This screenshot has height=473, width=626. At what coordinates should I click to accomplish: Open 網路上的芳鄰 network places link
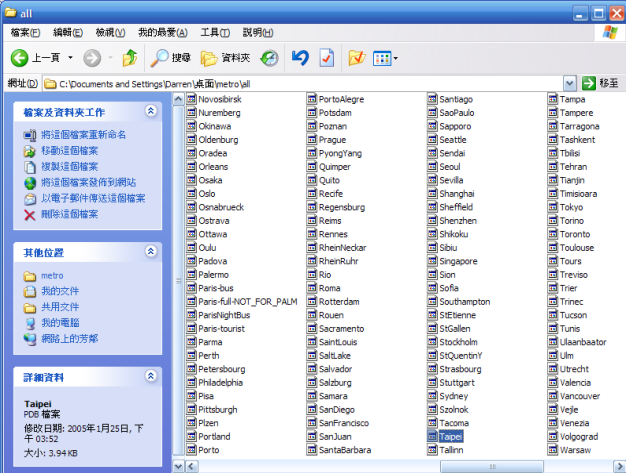[x=69, y=338]
